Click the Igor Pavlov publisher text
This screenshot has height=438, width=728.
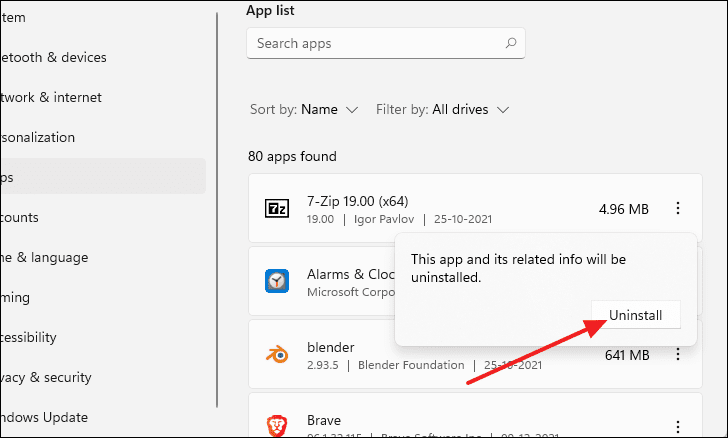[384, 219]
